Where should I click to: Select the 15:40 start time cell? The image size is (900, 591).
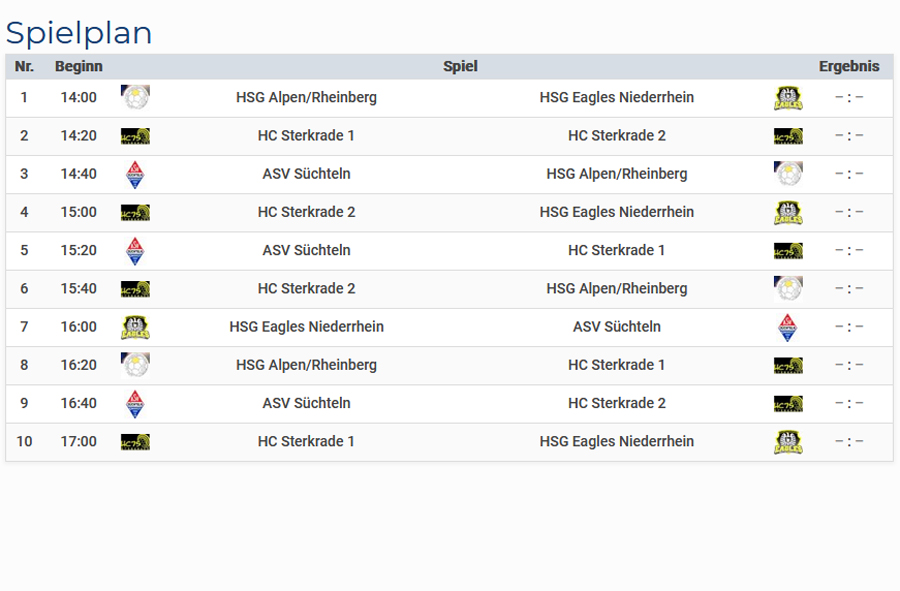(x=79, y=289)
